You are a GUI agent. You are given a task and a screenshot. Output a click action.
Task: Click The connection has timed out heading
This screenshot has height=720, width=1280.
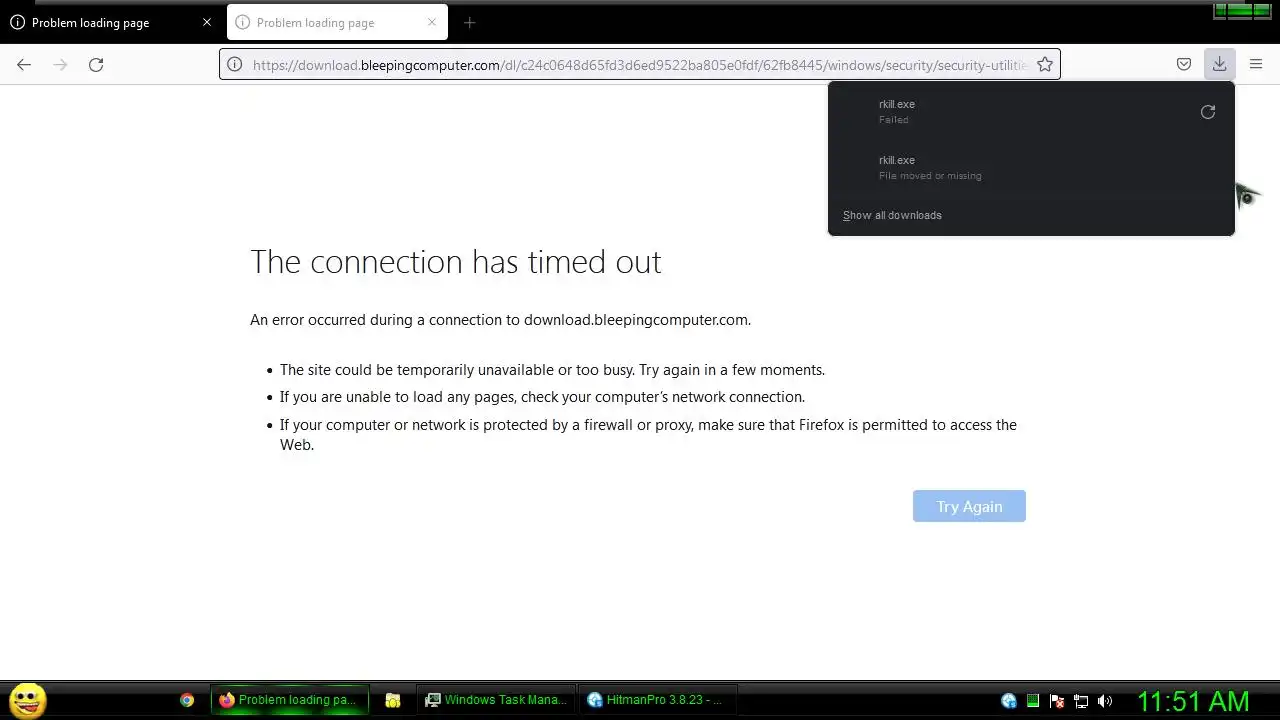click(456, 262)
